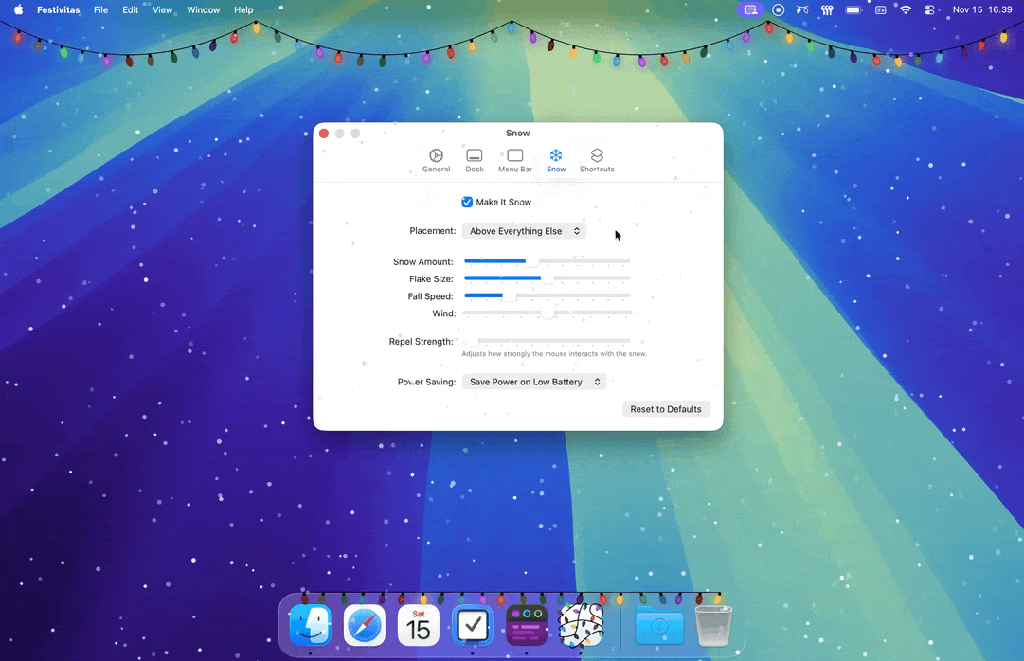Open the Window menu
This screenshot has height=661, width=1024.
203,9
